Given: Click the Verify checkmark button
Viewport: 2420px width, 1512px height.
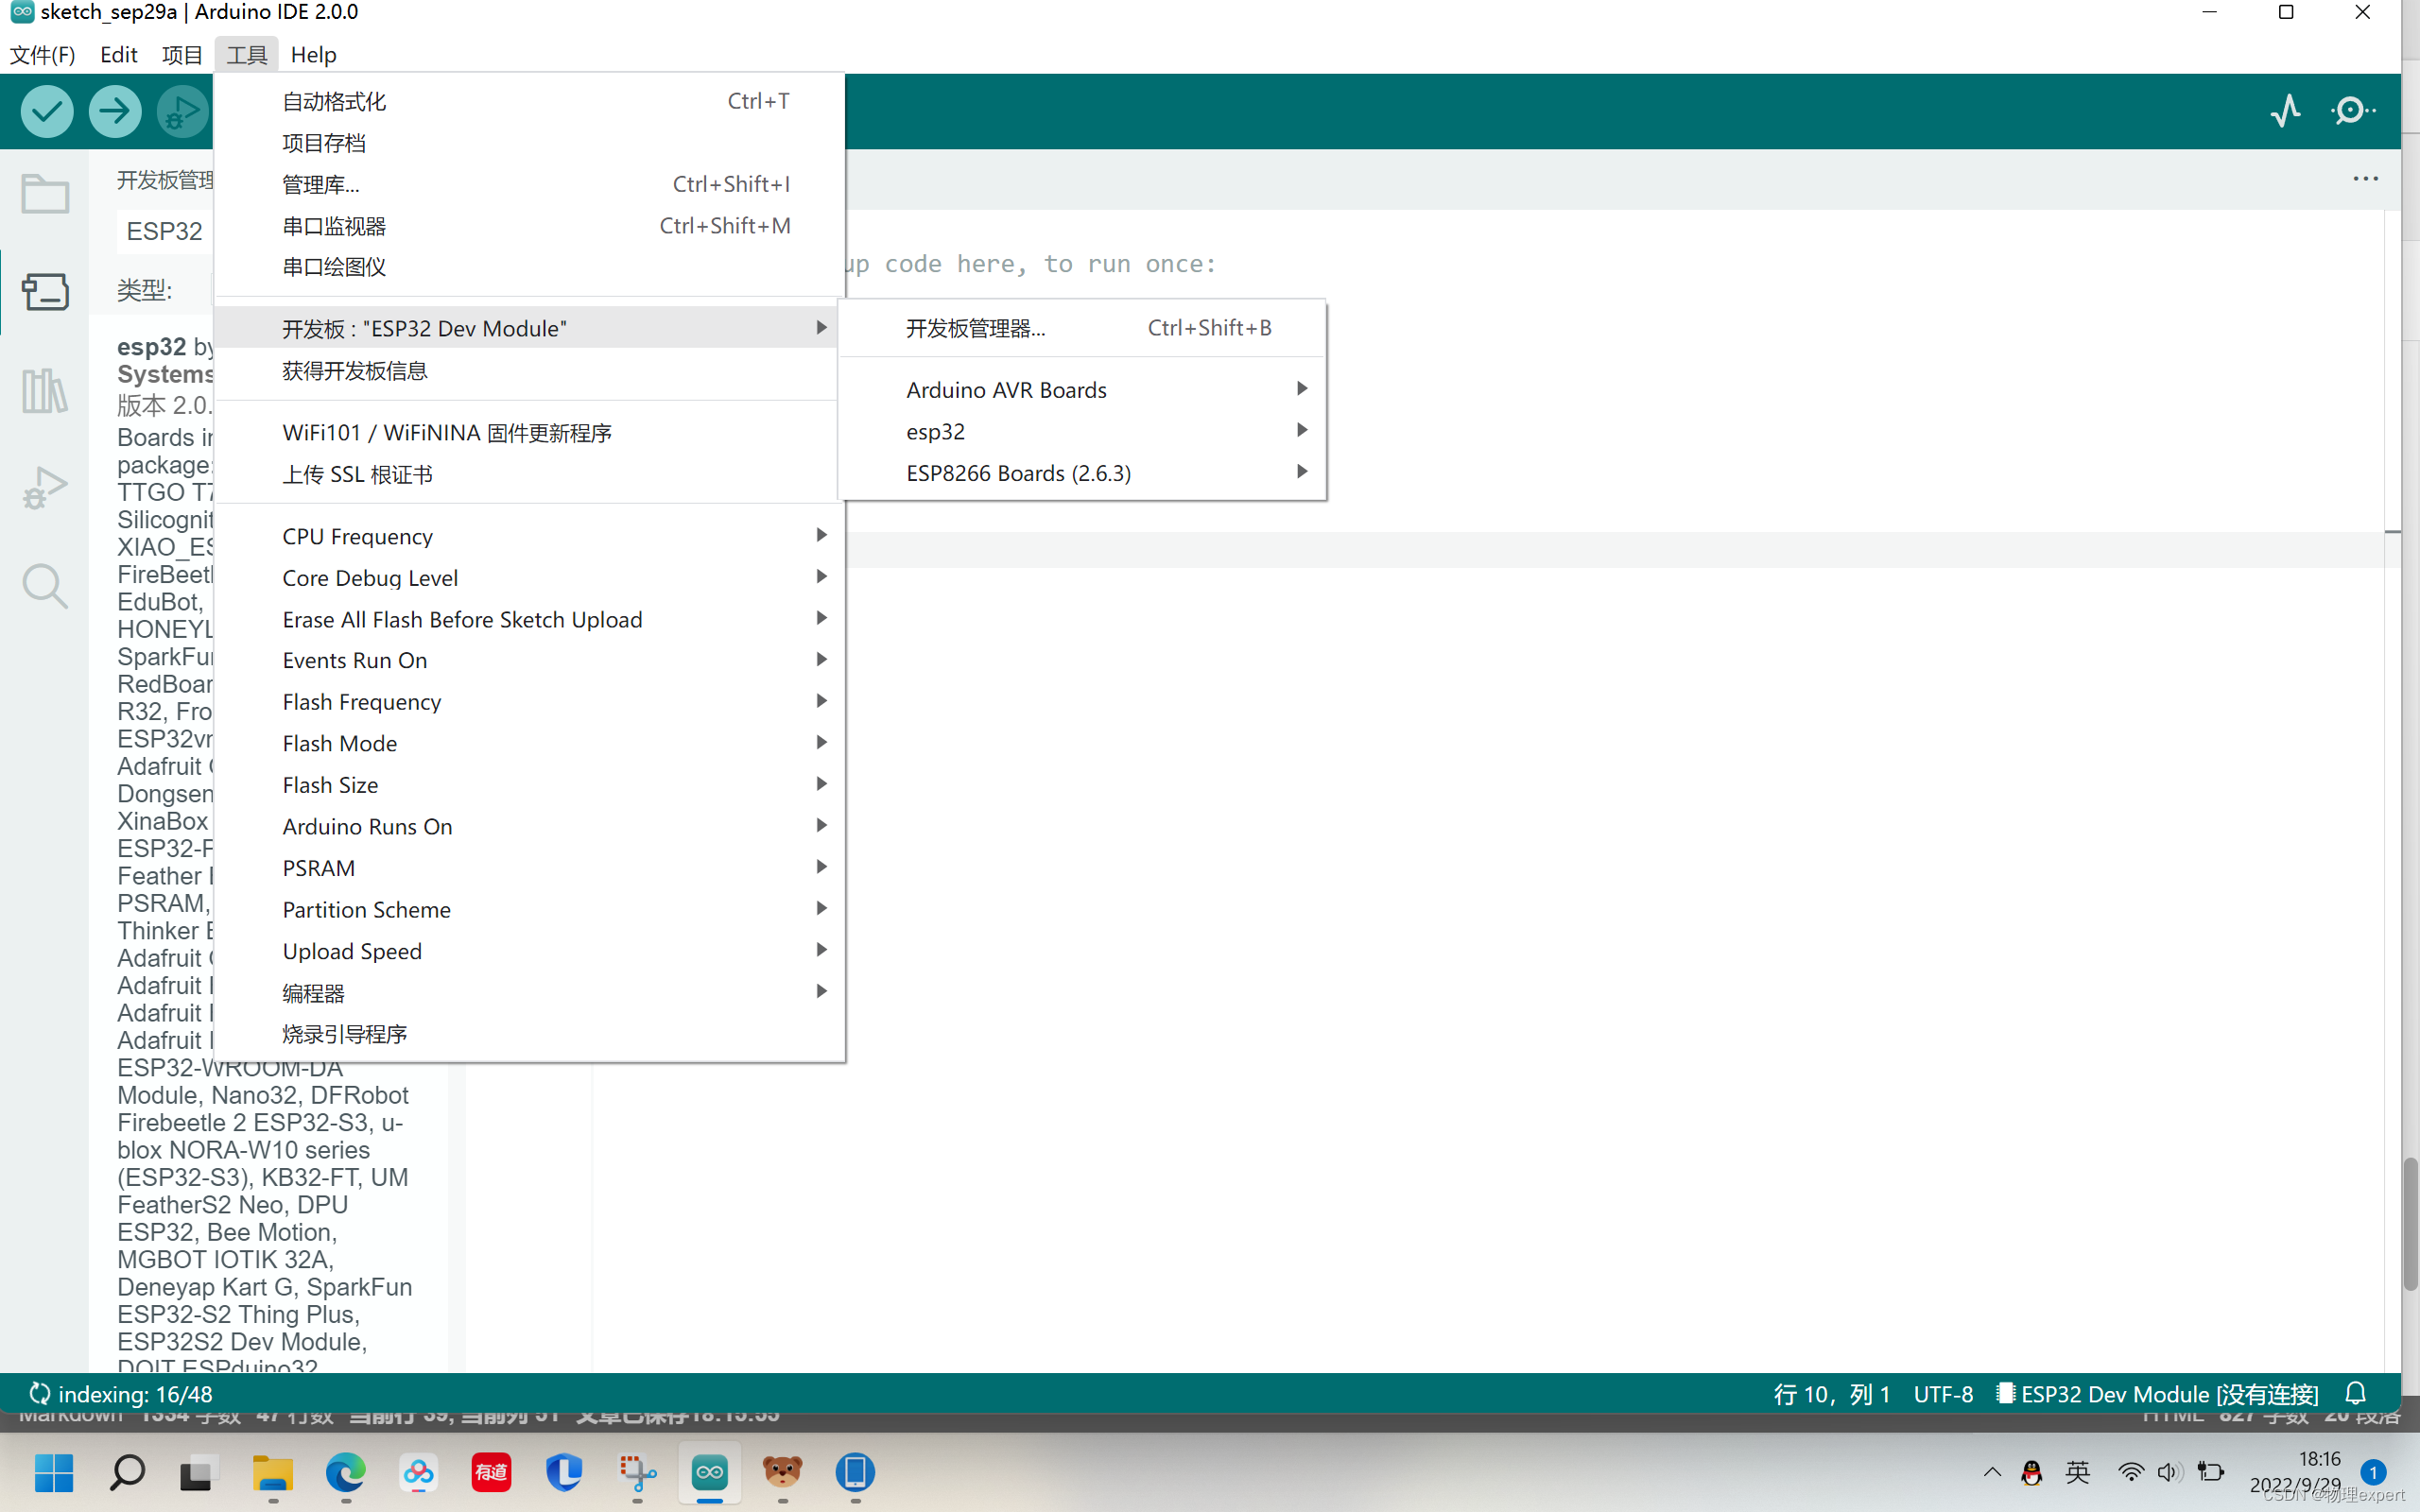Looking at the screenshot, I should pos(46,110).
